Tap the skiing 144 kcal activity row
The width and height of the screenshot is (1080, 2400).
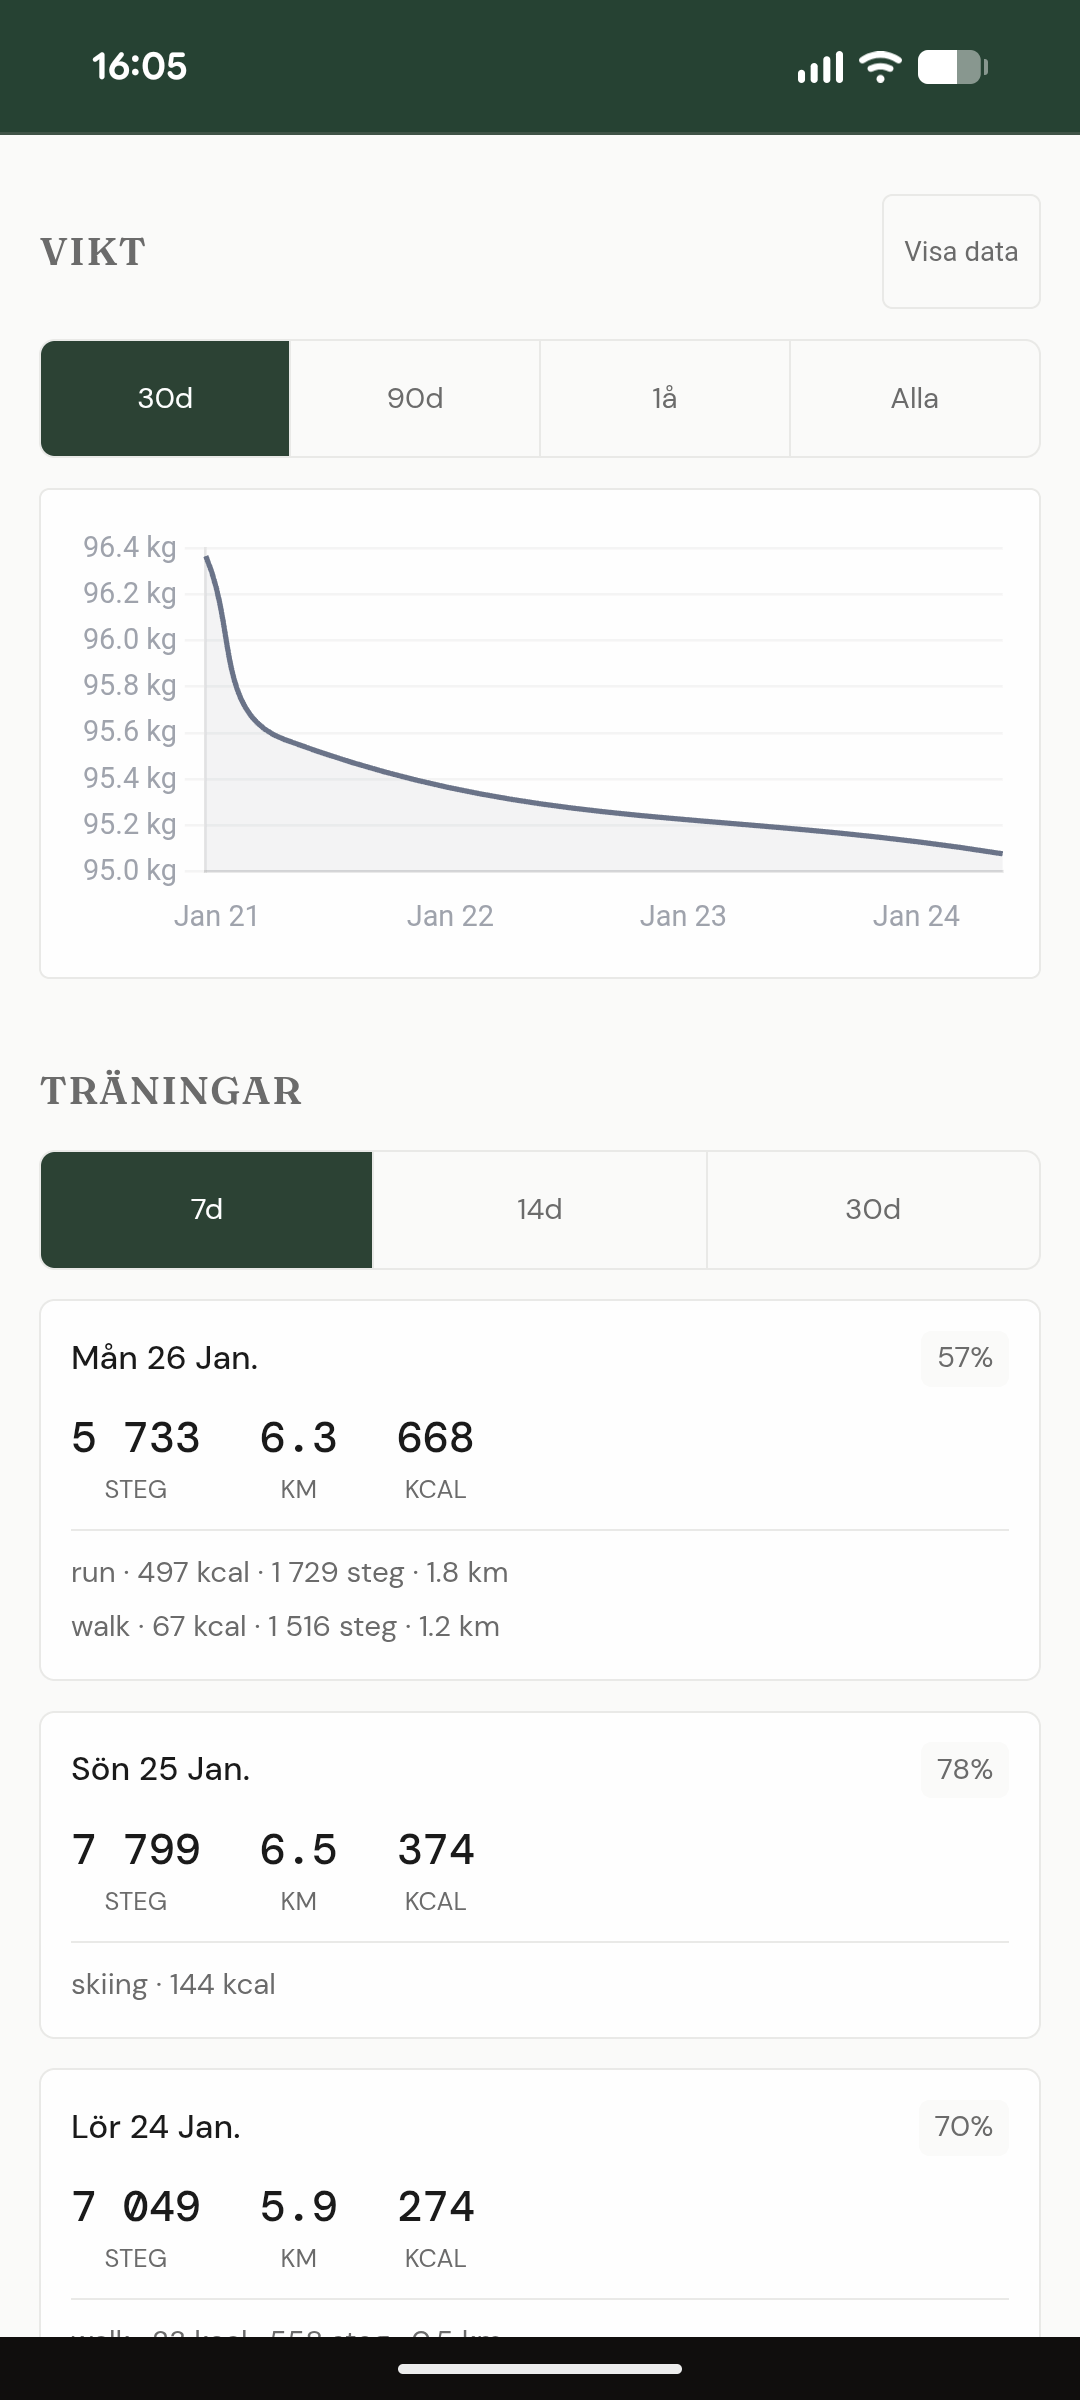click(x=174, y=1985)
